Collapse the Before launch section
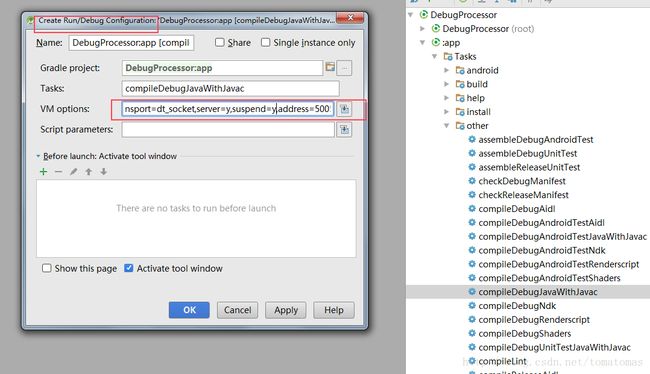The image size is (650, 374). click(38, 156)
